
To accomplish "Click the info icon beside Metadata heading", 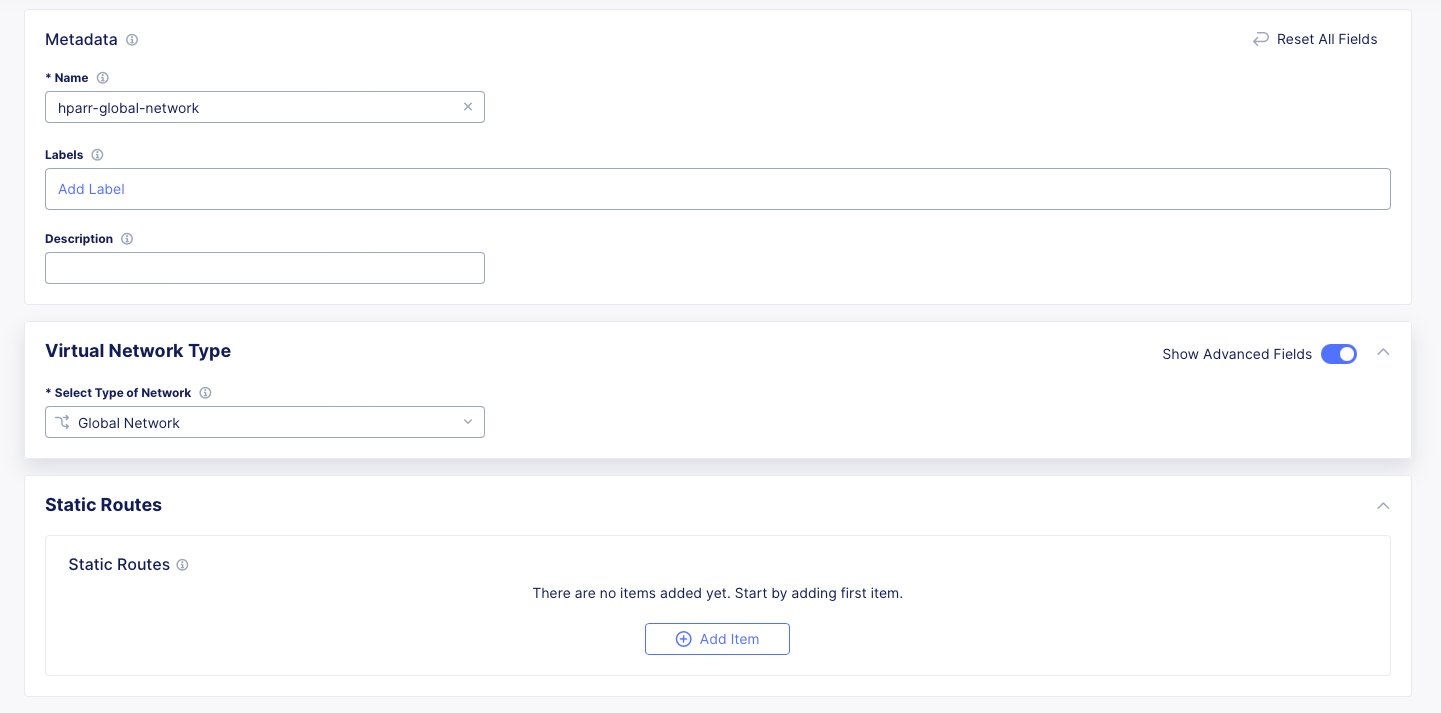I will [132, 40].
